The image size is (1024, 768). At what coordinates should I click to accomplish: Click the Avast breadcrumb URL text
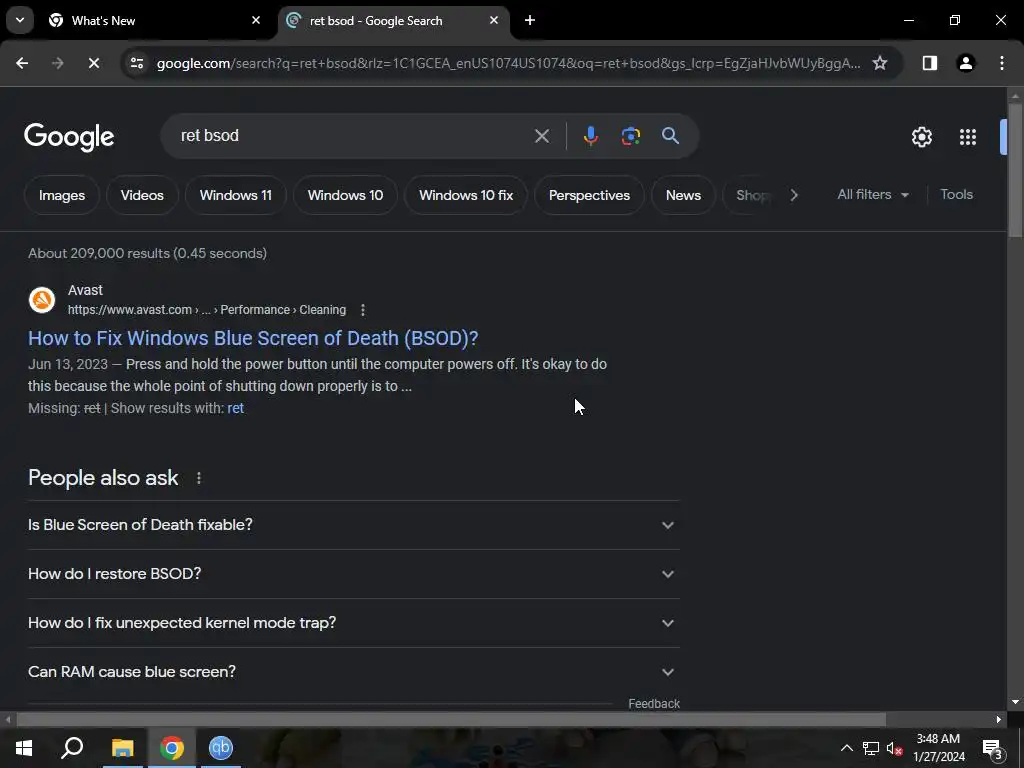pyautogui.click(x=207, y=310)
